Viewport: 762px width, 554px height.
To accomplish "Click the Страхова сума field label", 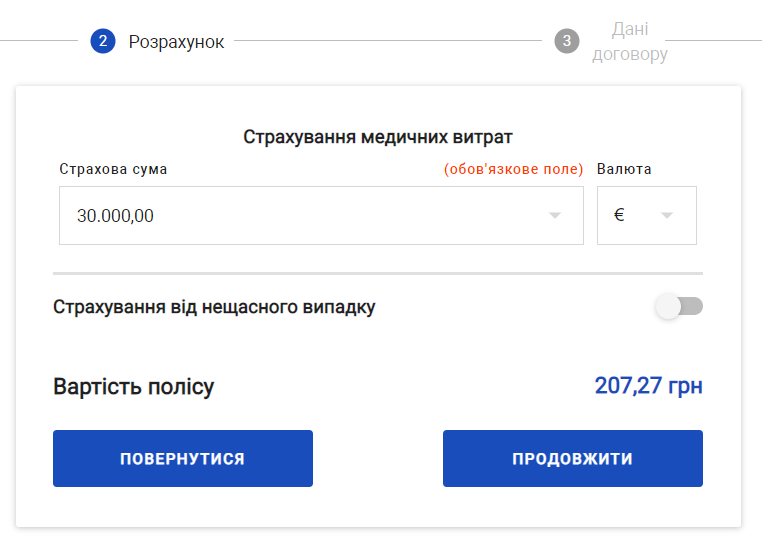I will pos(114,169).
